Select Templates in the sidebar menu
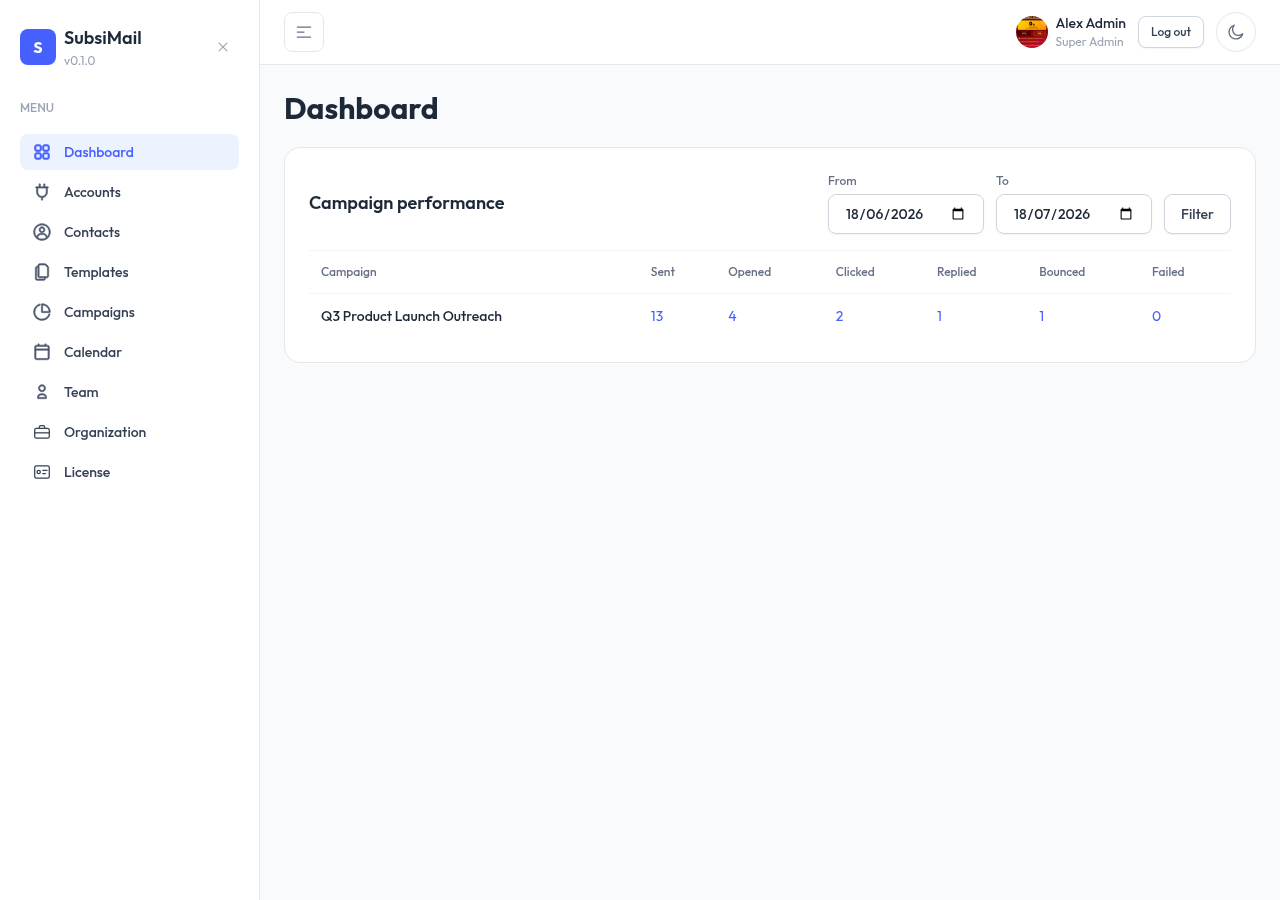 tap(129, 272)
